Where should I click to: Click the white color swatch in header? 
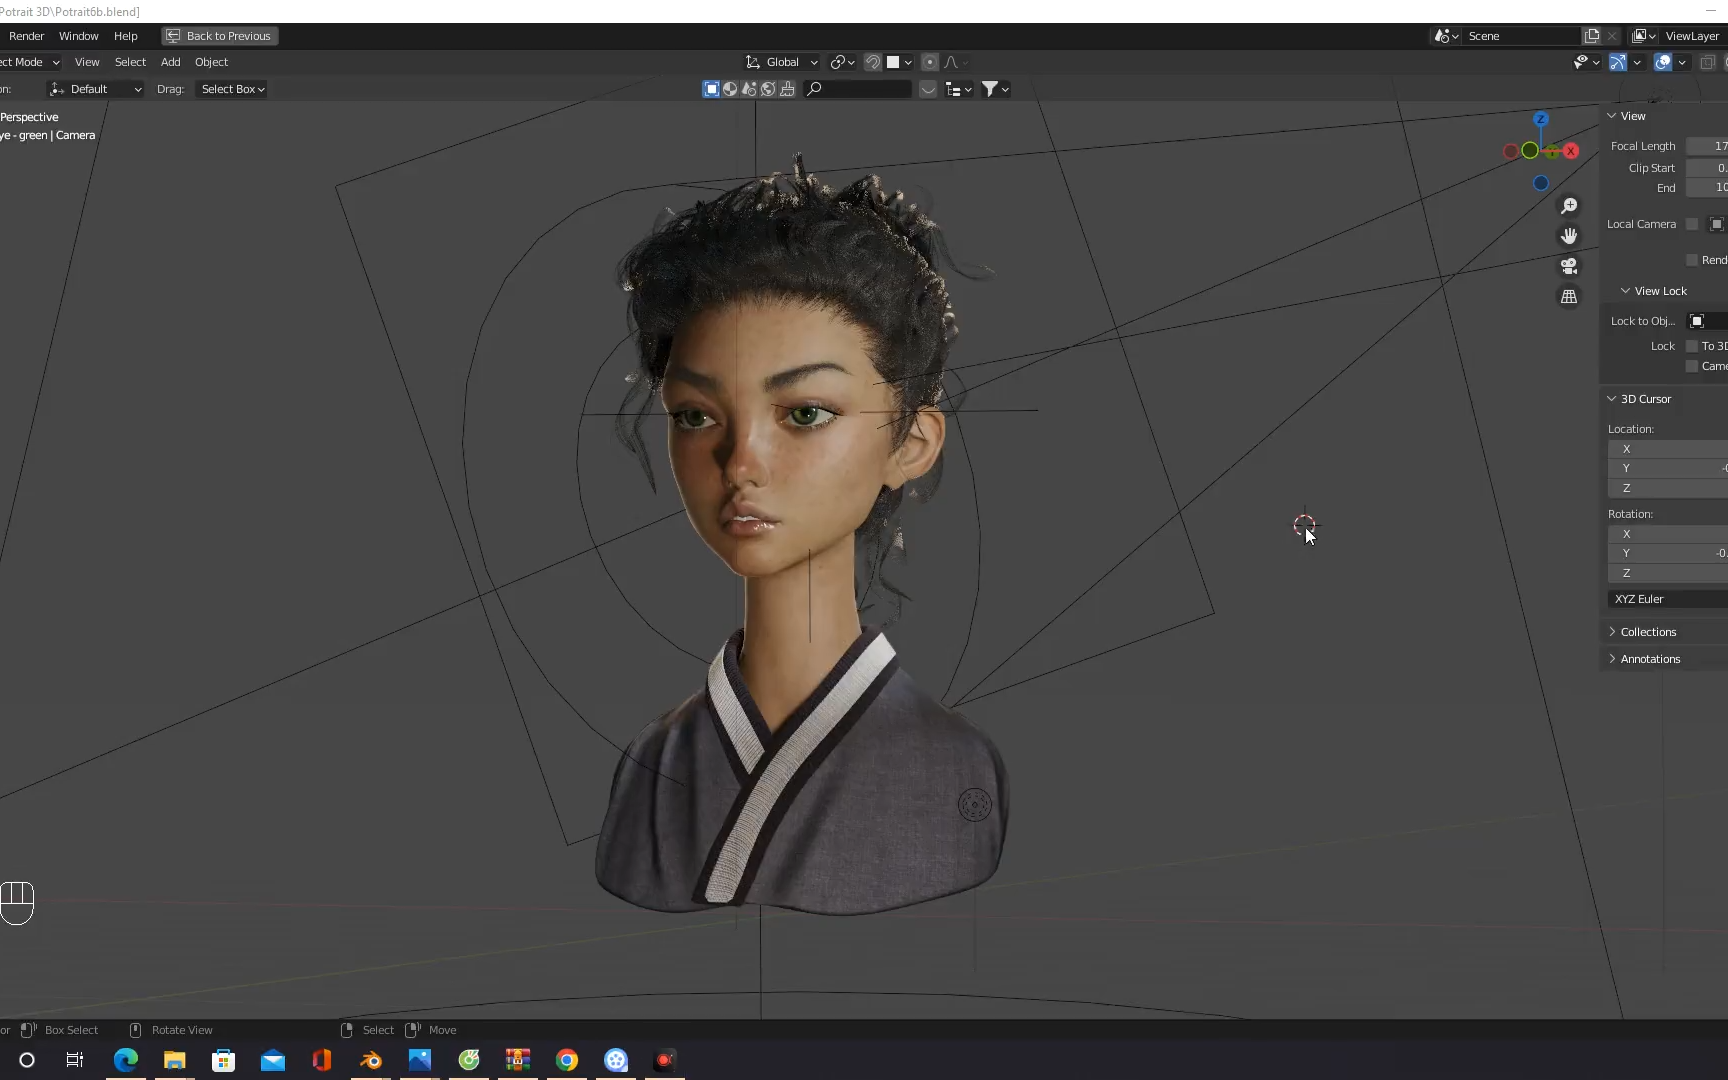[895, 62]
